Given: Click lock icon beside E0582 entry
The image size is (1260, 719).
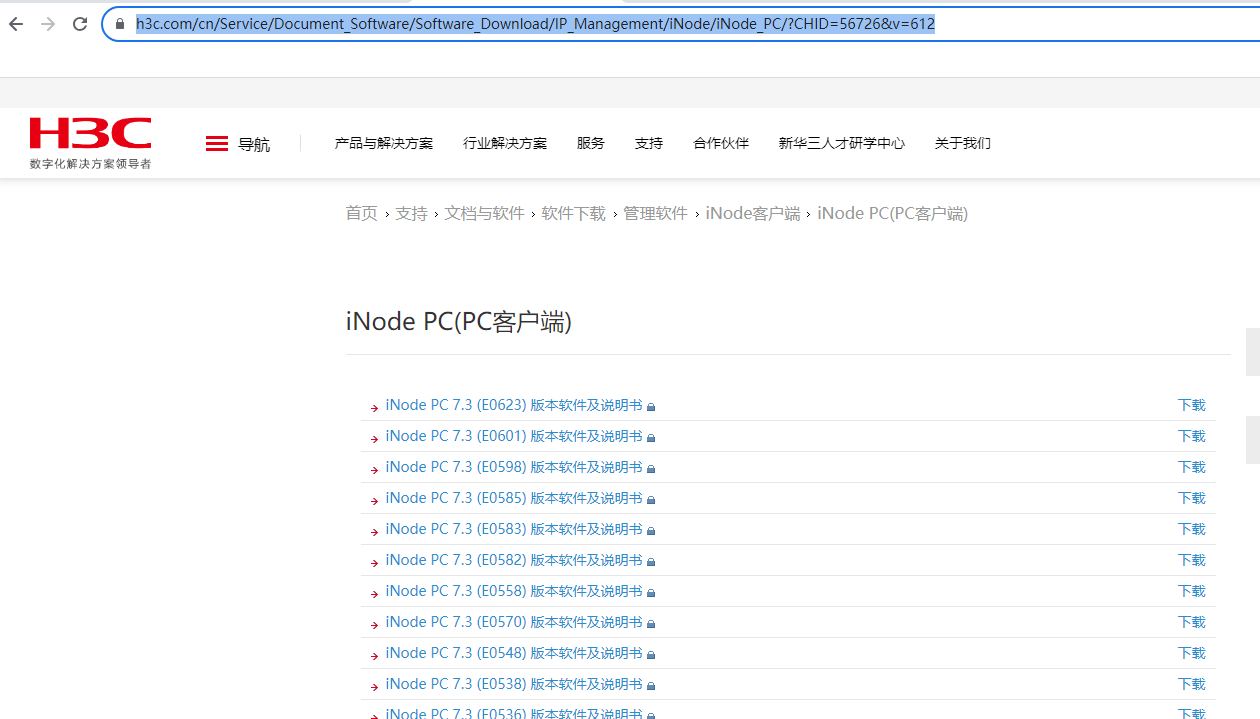Looking at the screenshot, I should pos(651,562).
